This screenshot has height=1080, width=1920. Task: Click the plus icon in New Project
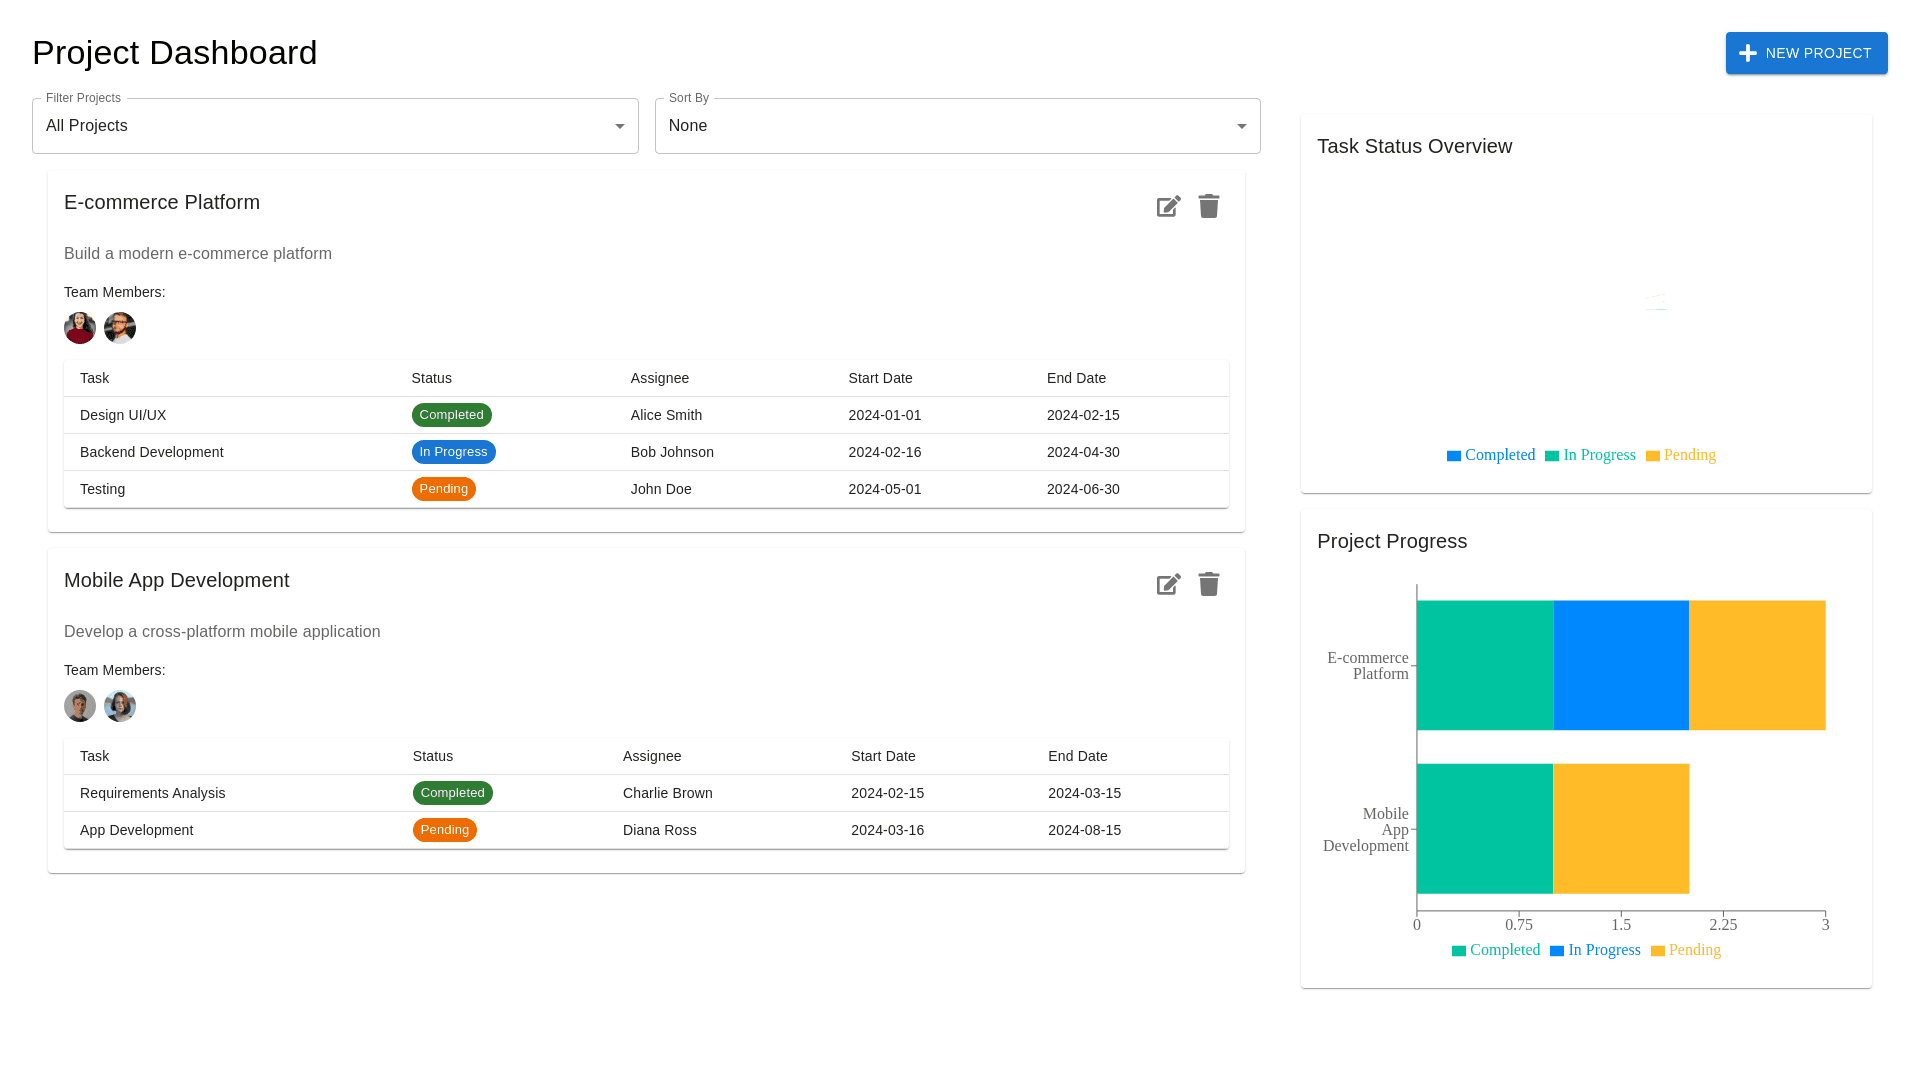click(1747, 53)
